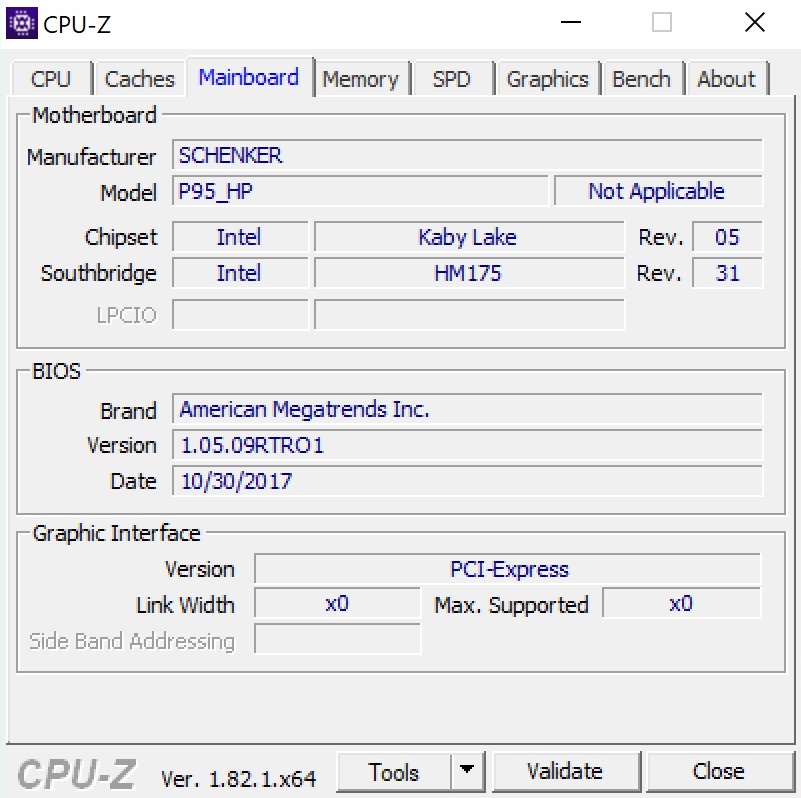Viewport: 801px width, 798px height.
Task: Open the SPD tab
Action: (x=452, y=79)
